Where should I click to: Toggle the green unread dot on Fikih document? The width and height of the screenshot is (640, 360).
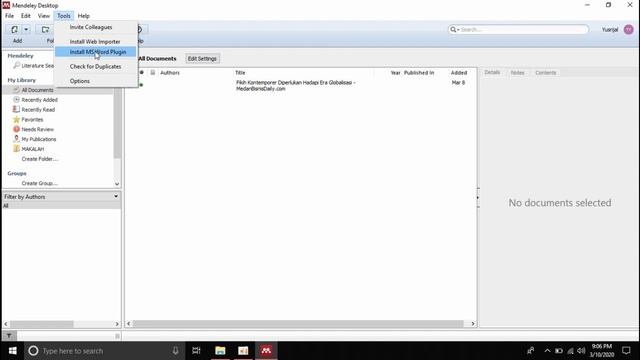point(141,85)
